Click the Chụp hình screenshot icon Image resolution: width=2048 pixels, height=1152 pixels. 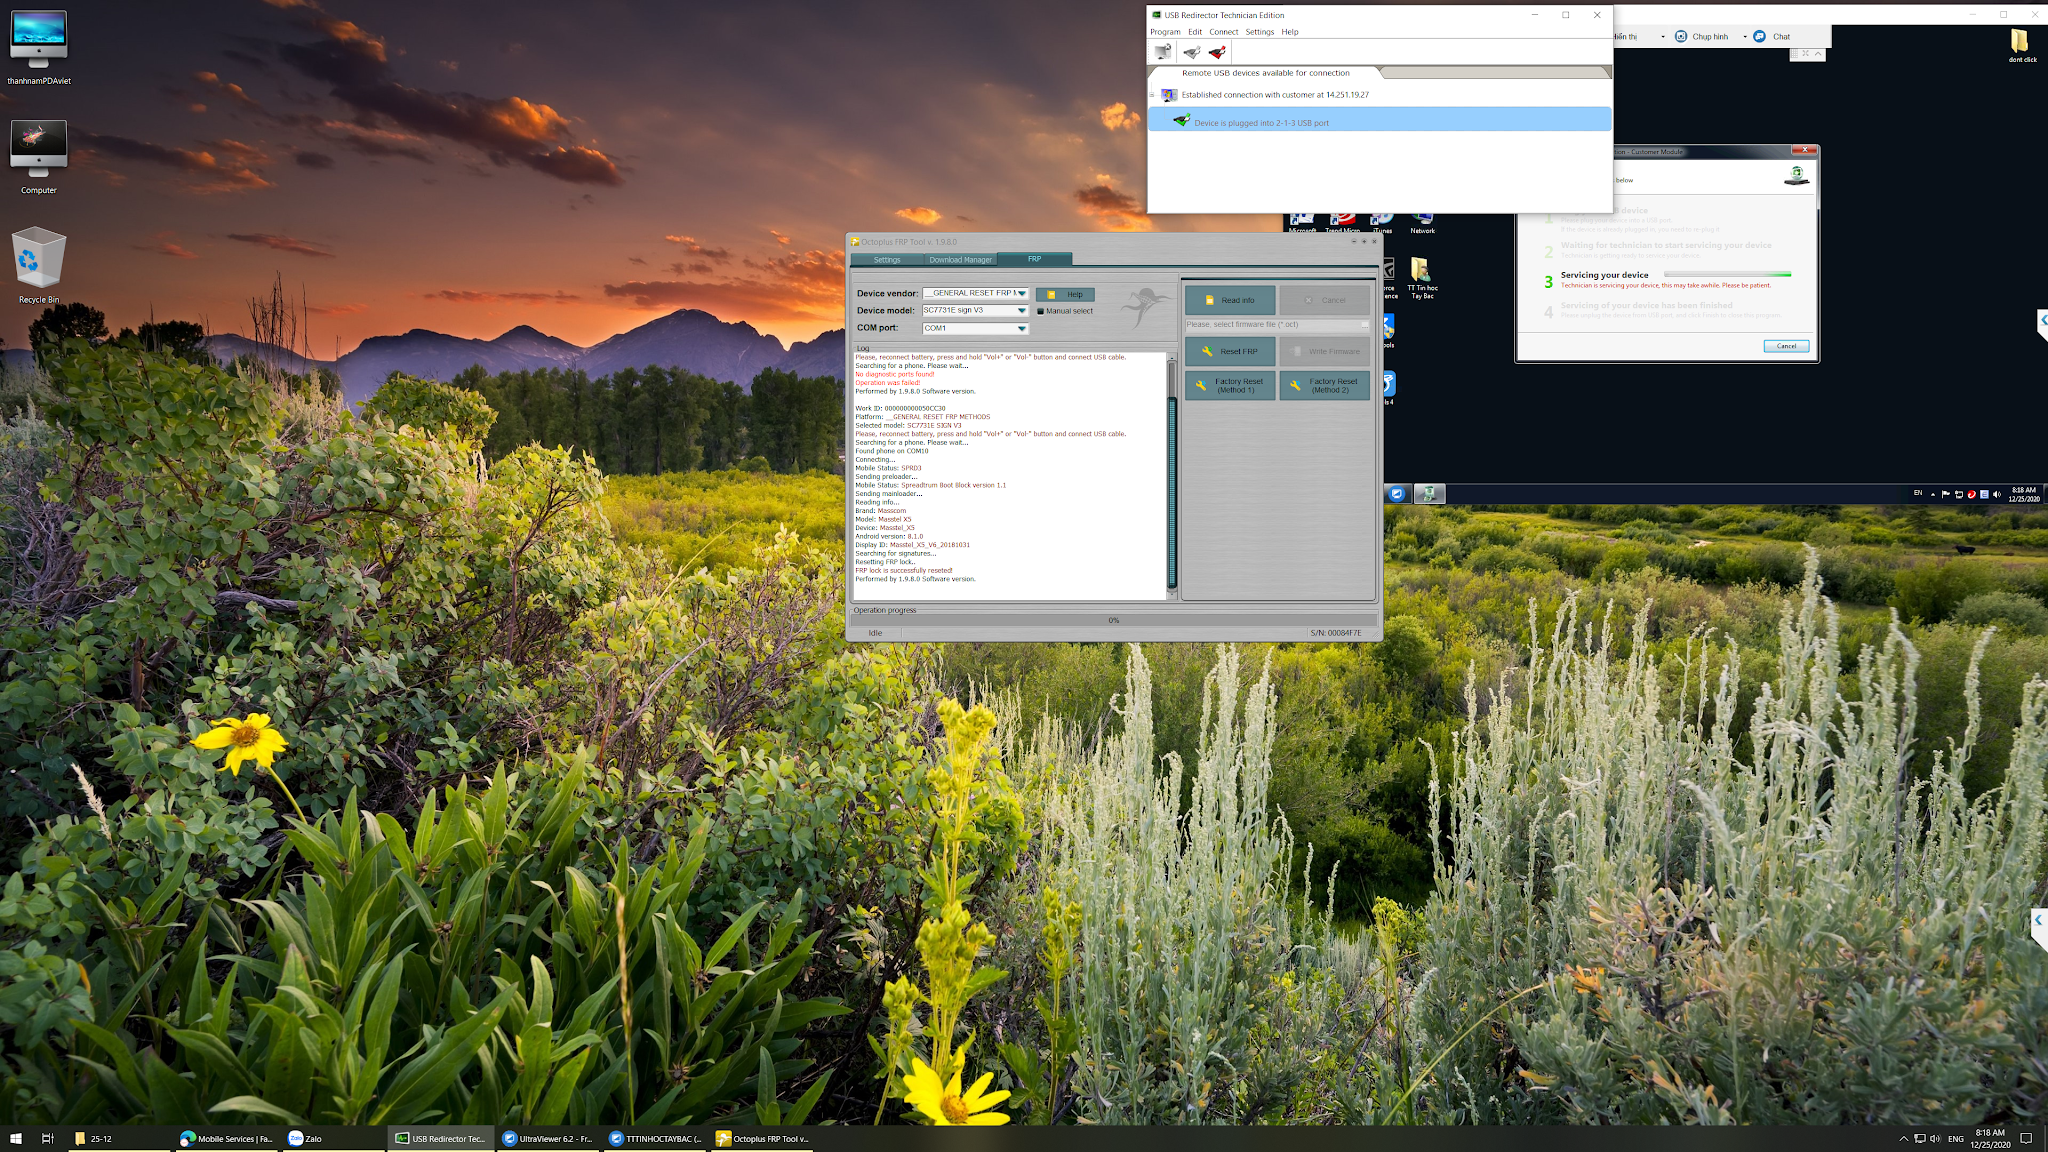click(x=1681, y=36)
